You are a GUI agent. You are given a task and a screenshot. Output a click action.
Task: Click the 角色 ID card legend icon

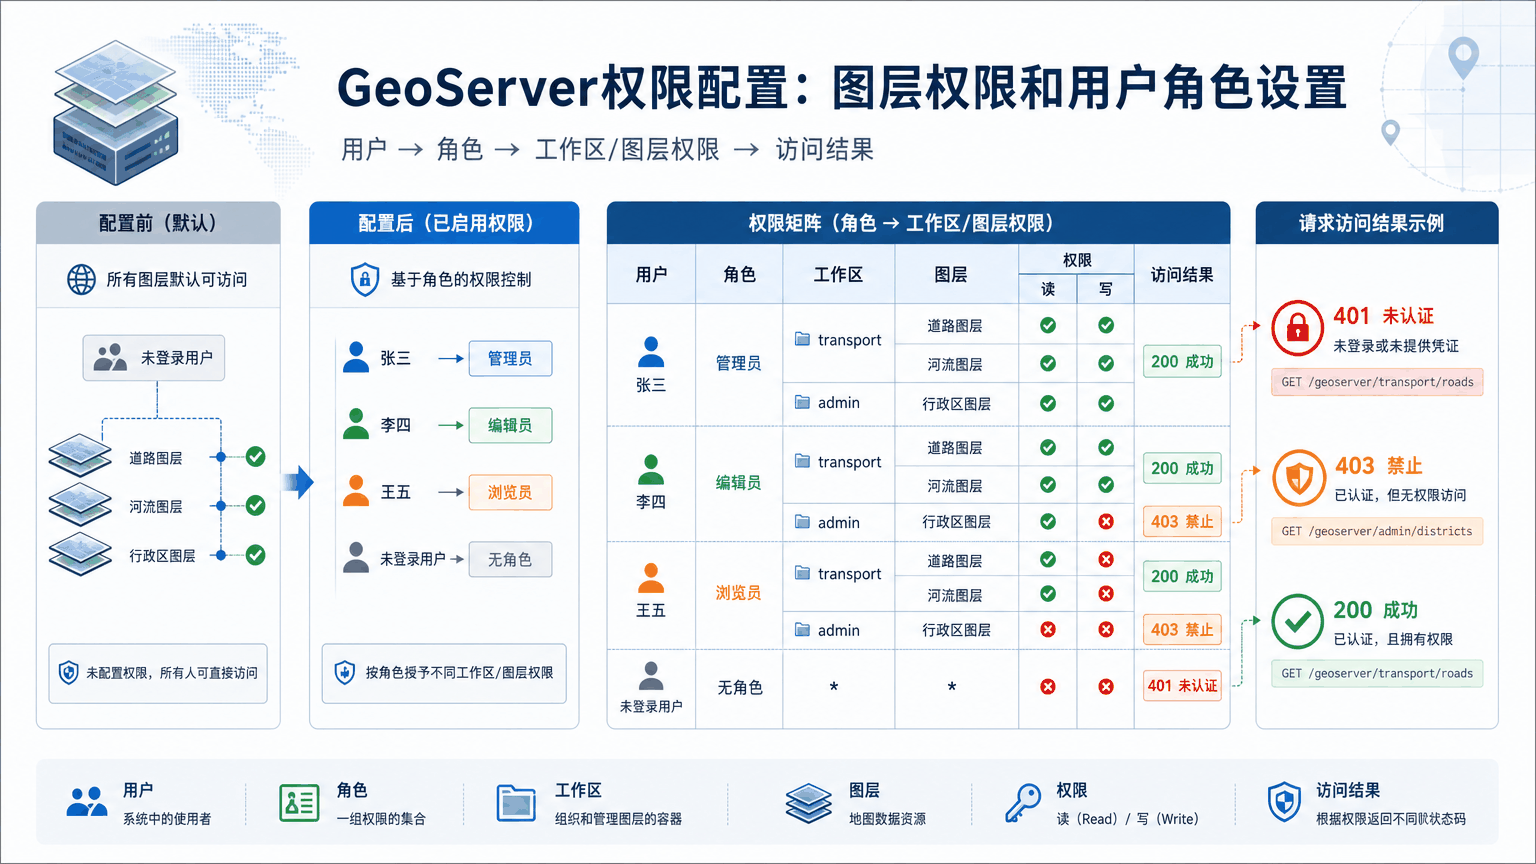click(x=299, y=802)
